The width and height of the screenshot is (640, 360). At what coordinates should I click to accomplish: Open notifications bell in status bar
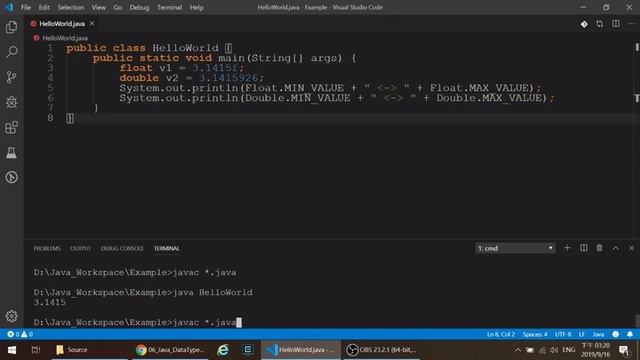tap(630, 334)
